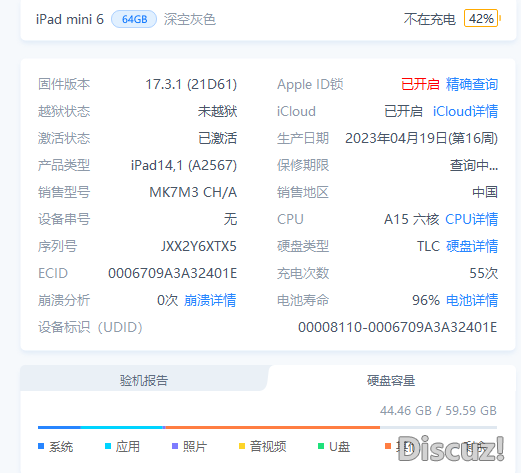
Task: Click the charge count 55次
Action: [x=483, y=273]
